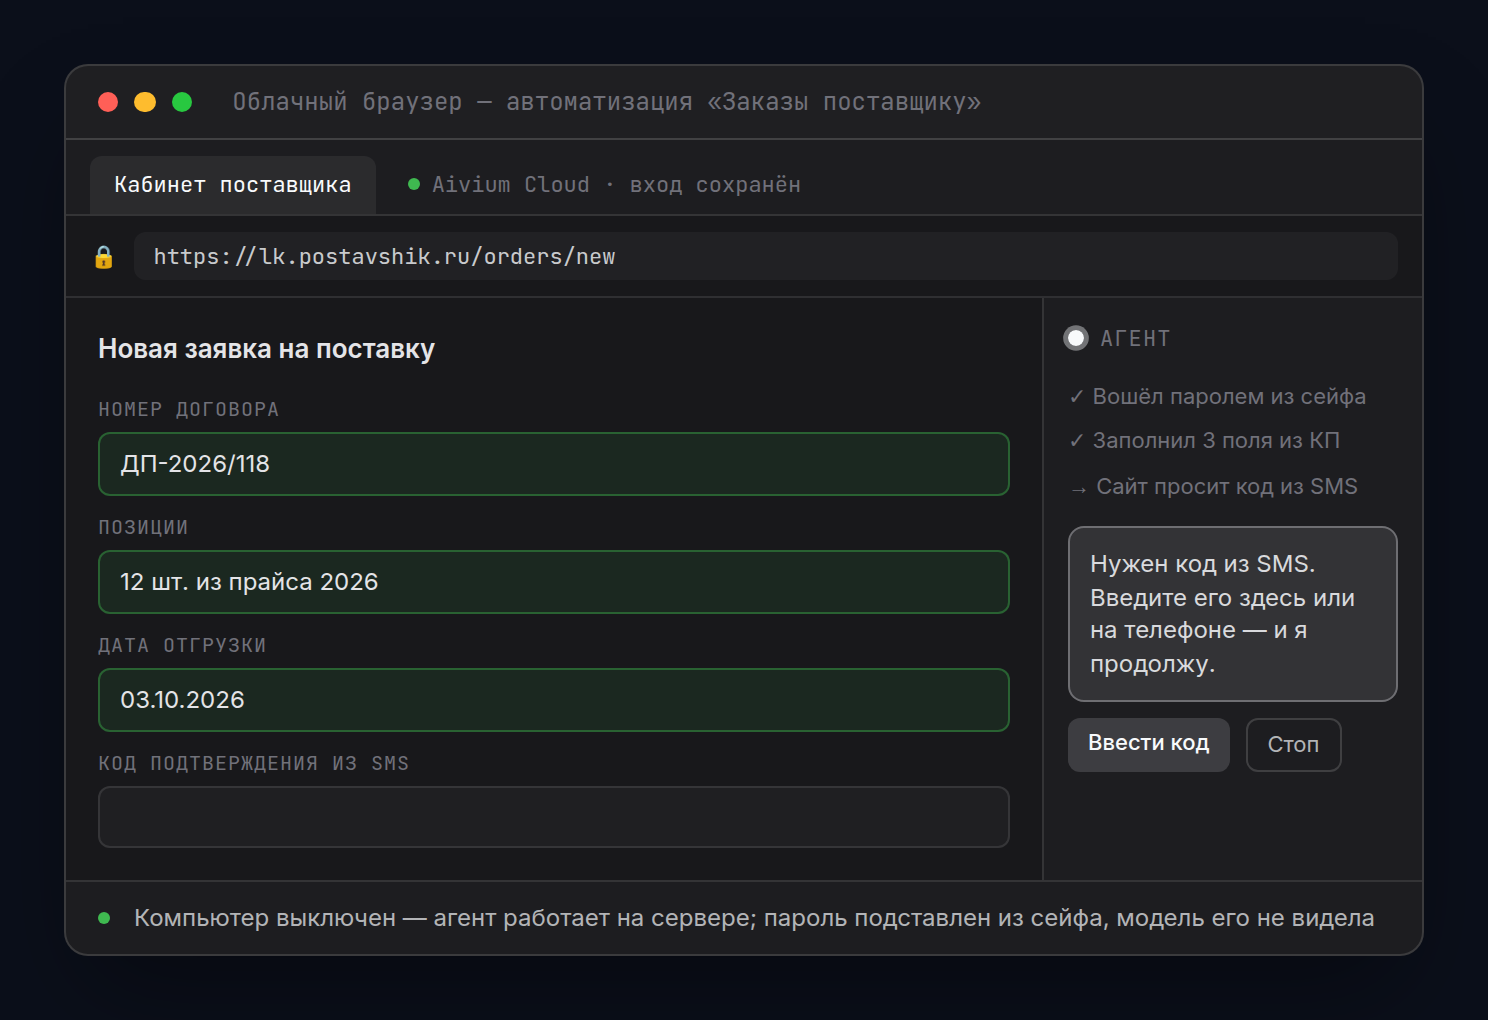Click the «Стоп» button
This screenshot has height=1020, width=1488.
pos(1294,745)
